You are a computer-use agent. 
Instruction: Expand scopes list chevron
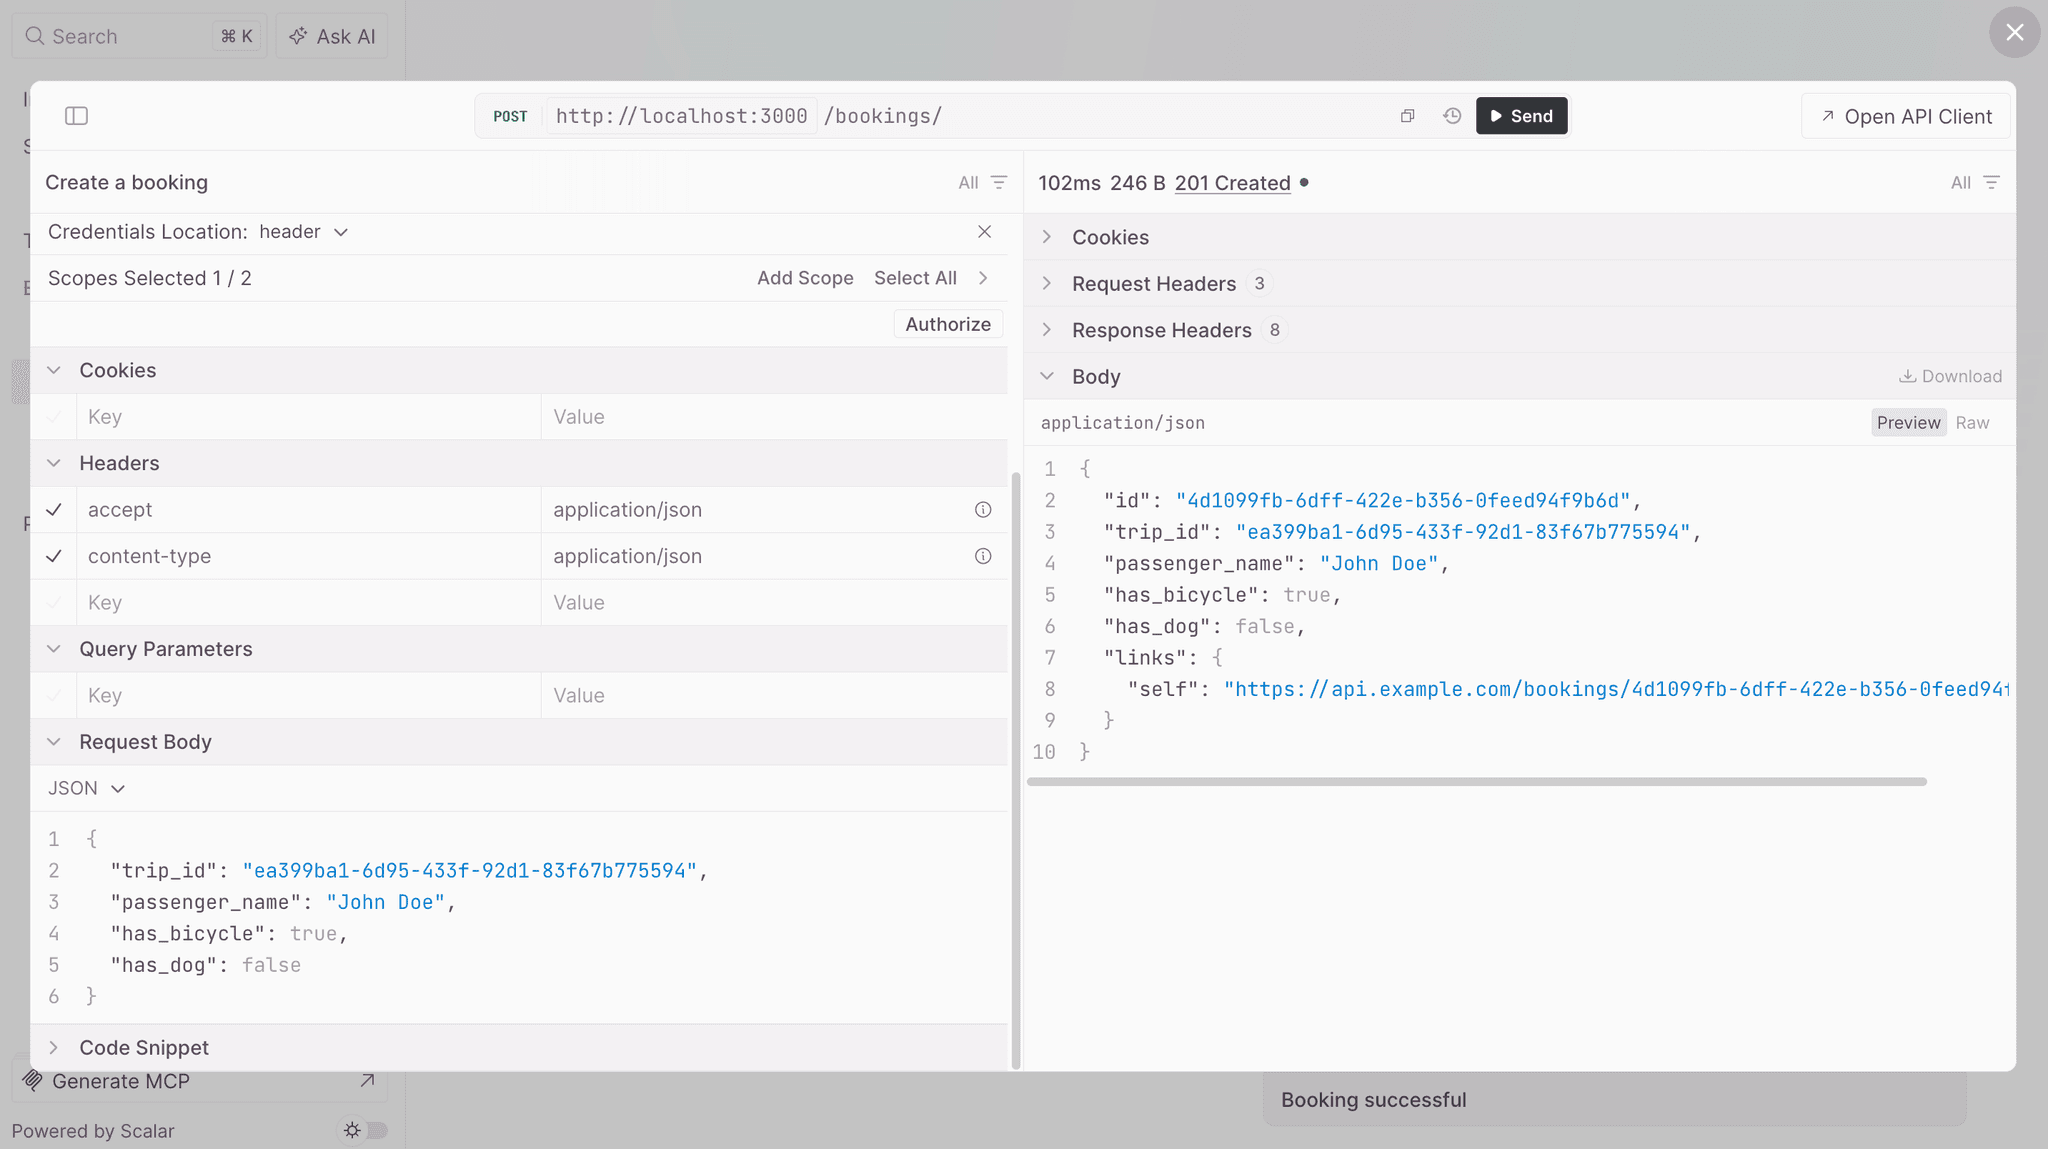coord(983,278)
